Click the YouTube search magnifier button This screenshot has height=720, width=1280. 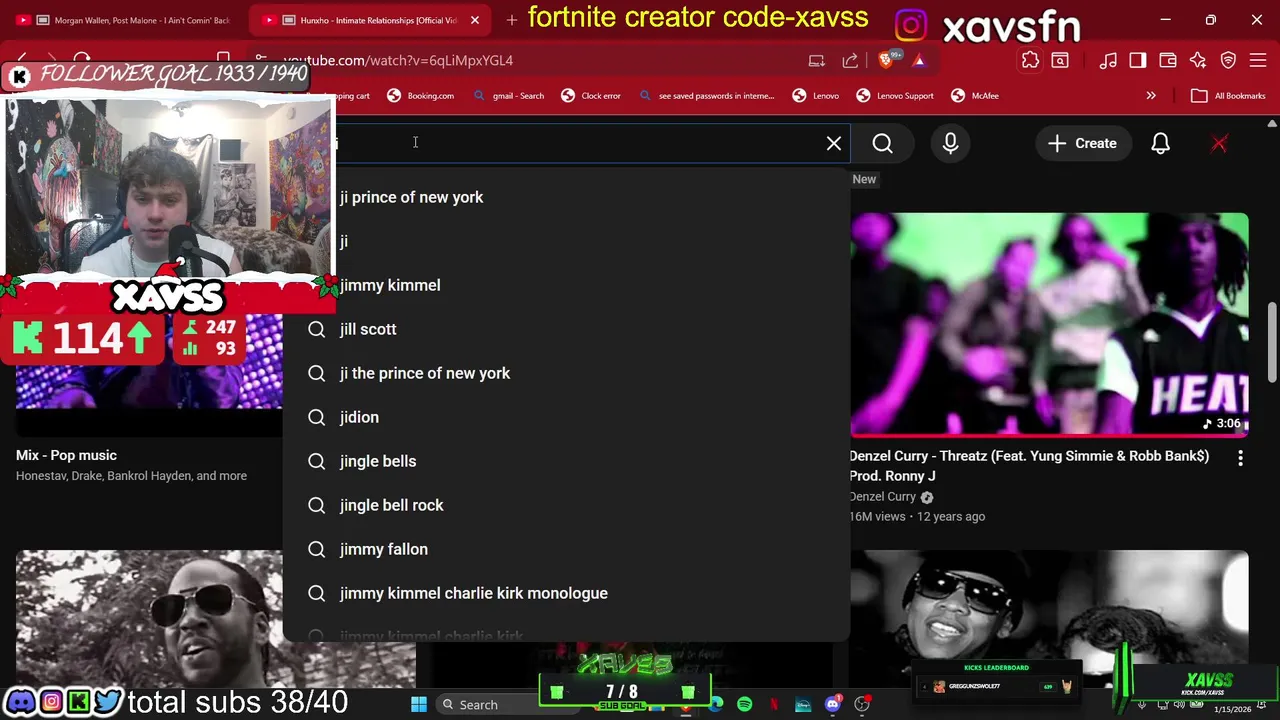click(882, 143)
